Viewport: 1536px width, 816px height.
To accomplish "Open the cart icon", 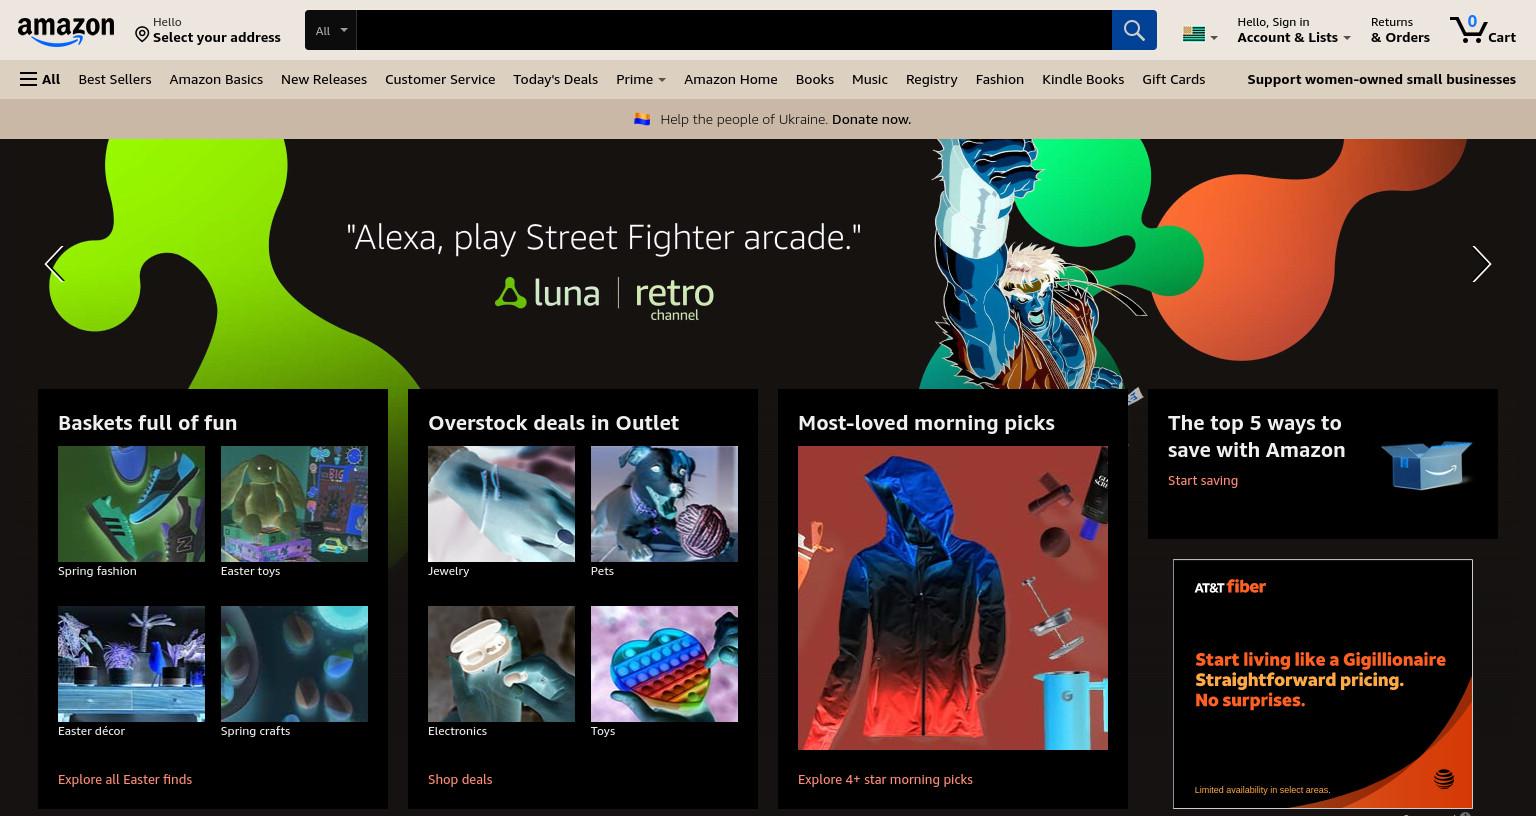I will 1482,30.
